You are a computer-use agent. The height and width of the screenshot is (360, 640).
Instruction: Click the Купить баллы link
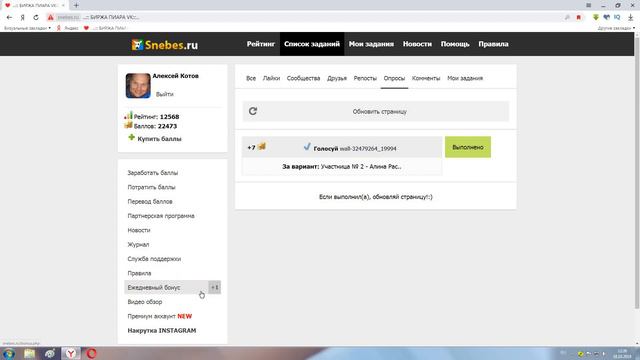[159, 139]
